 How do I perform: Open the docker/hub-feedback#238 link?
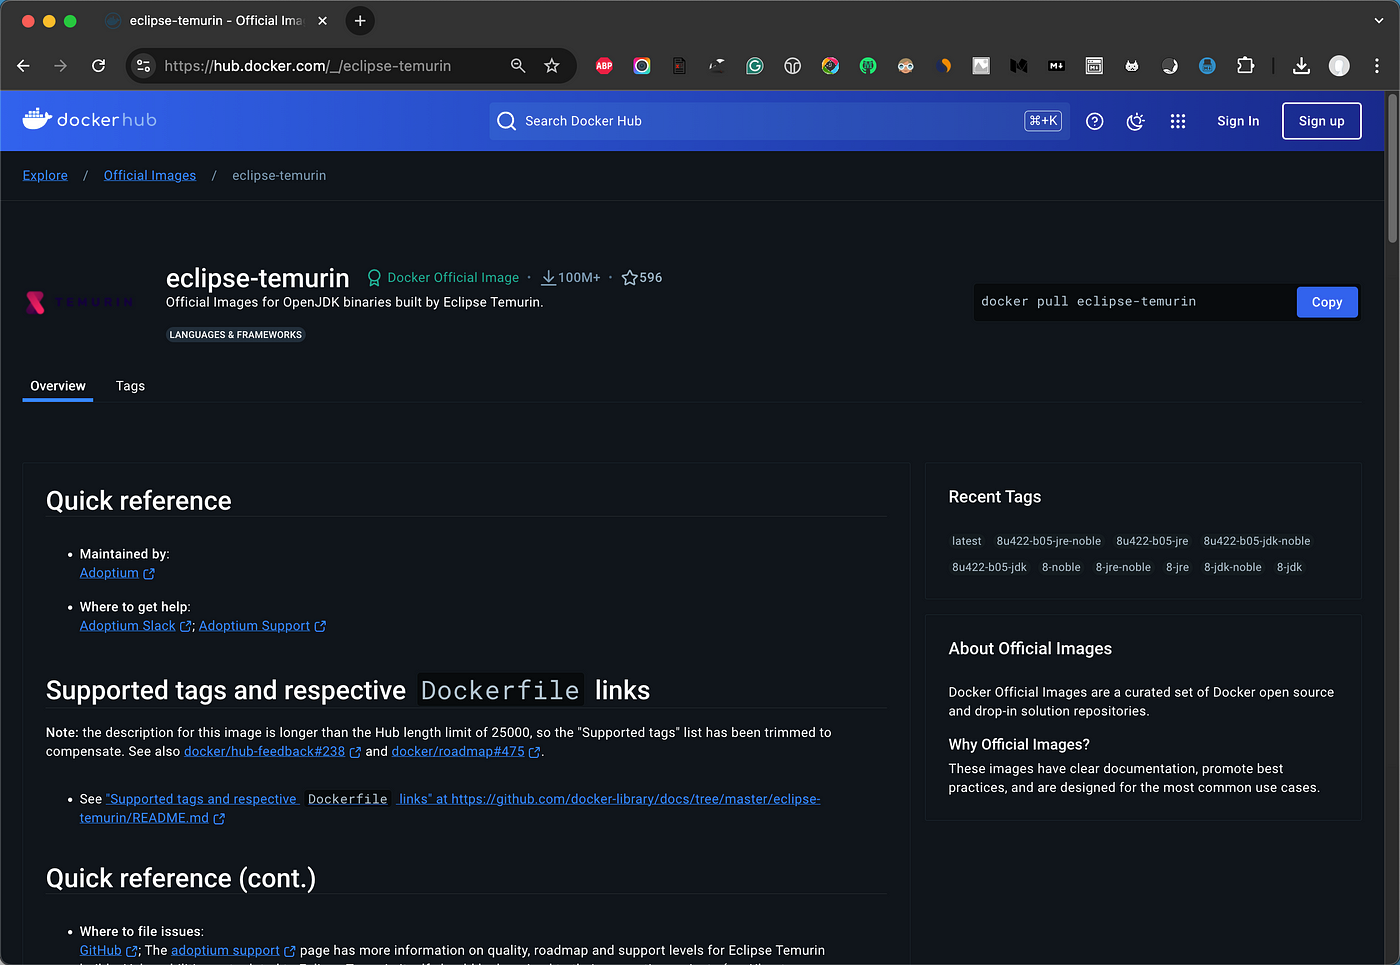pos(272,752)
